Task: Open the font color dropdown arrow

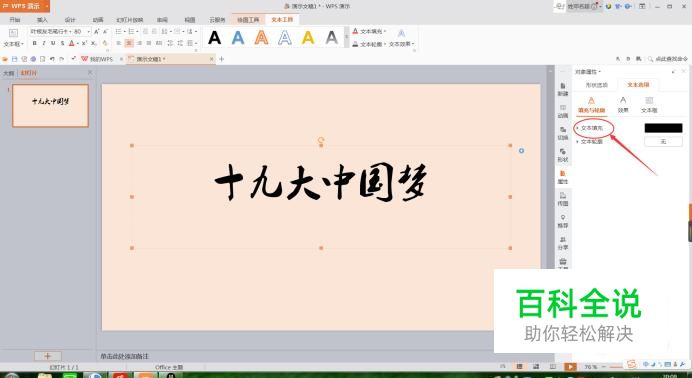Action: [x=78, y=43]
